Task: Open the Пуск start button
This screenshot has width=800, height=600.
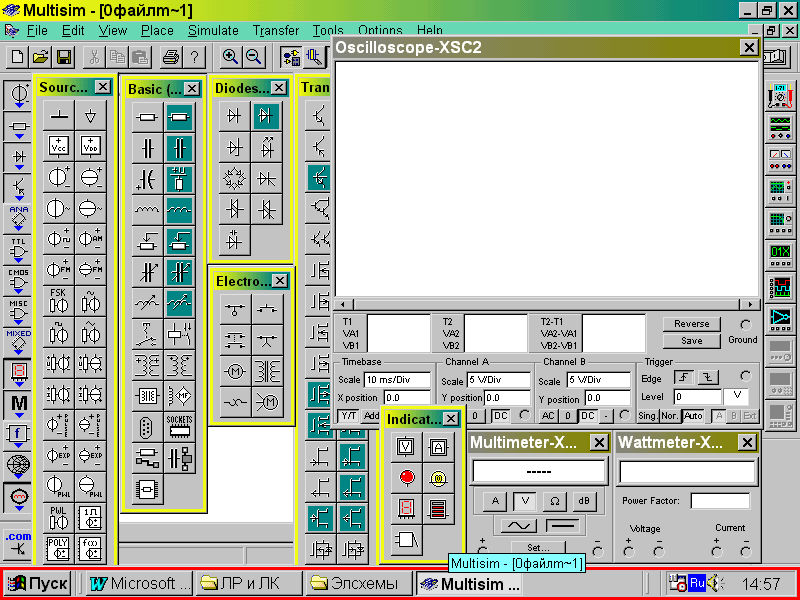Action: [38, 583]
